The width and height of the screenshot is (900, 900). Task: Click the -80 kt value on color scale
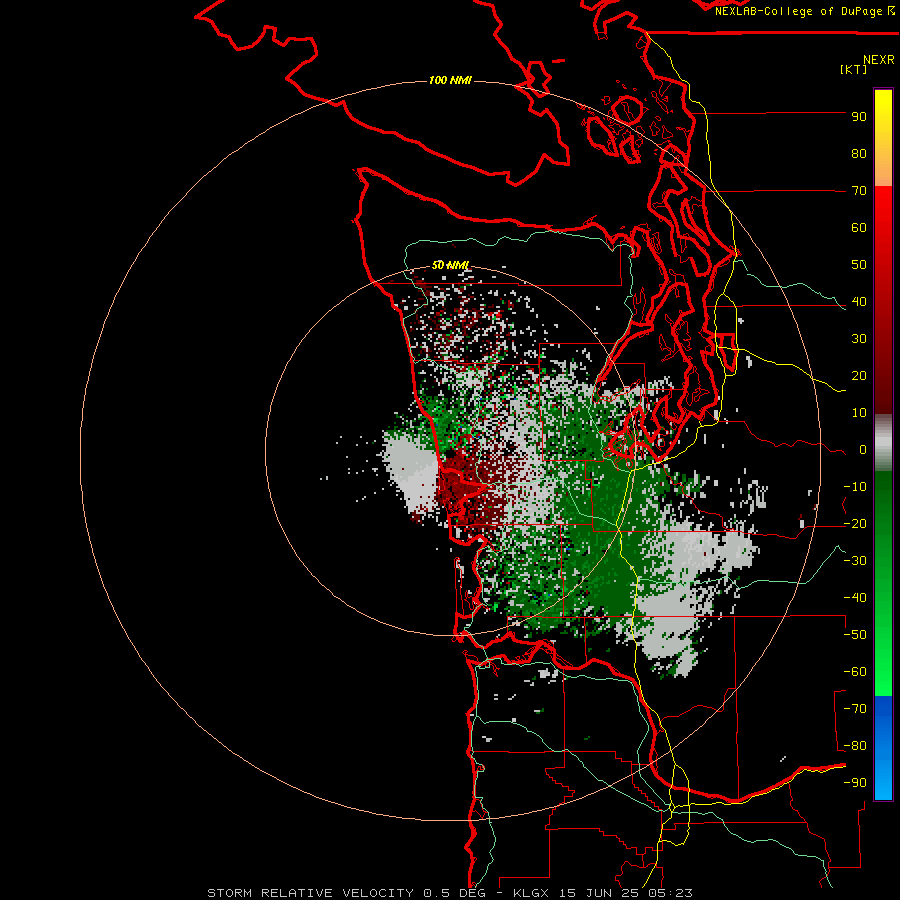[x=855, y=746]
